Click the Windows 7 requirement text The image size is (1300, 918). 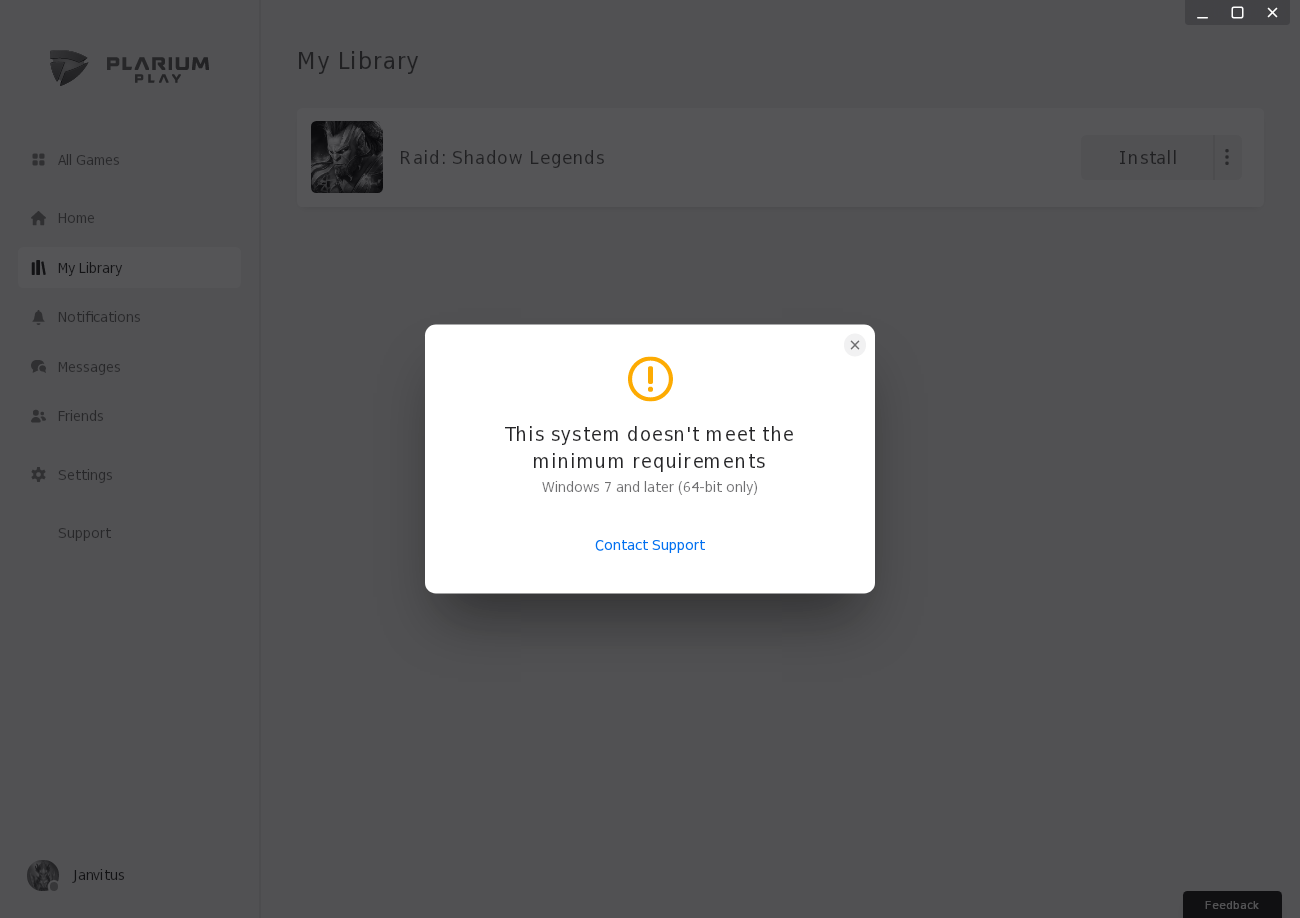pos(650,487)
